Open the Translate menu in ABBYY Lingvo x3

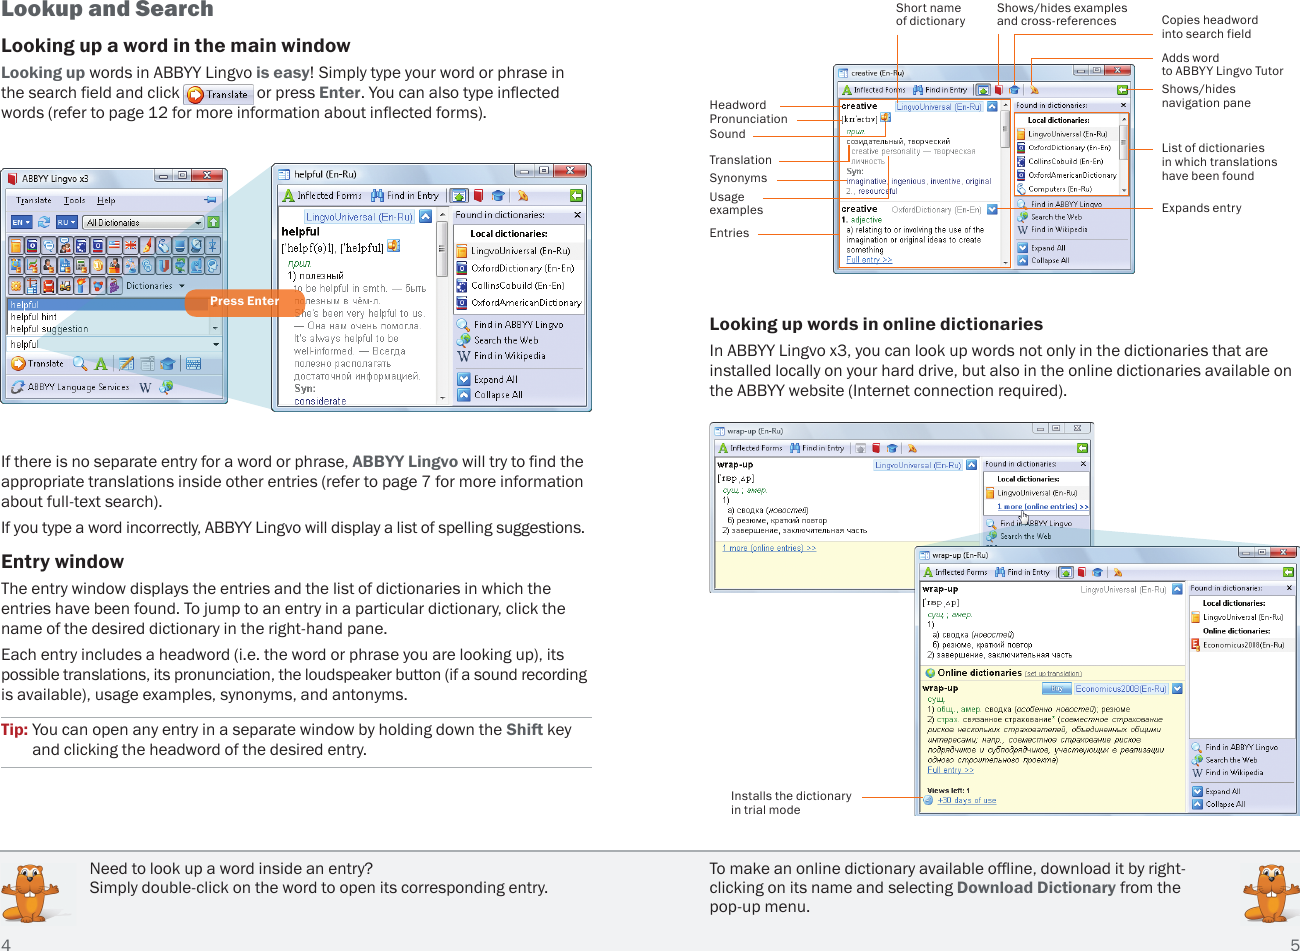click(34, 200)
